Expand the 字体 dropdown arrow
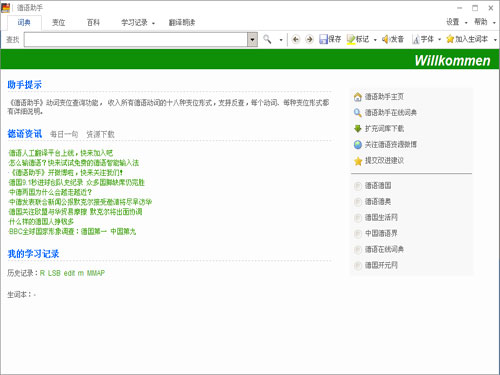The image size is (500, 375). coord(439,40)
